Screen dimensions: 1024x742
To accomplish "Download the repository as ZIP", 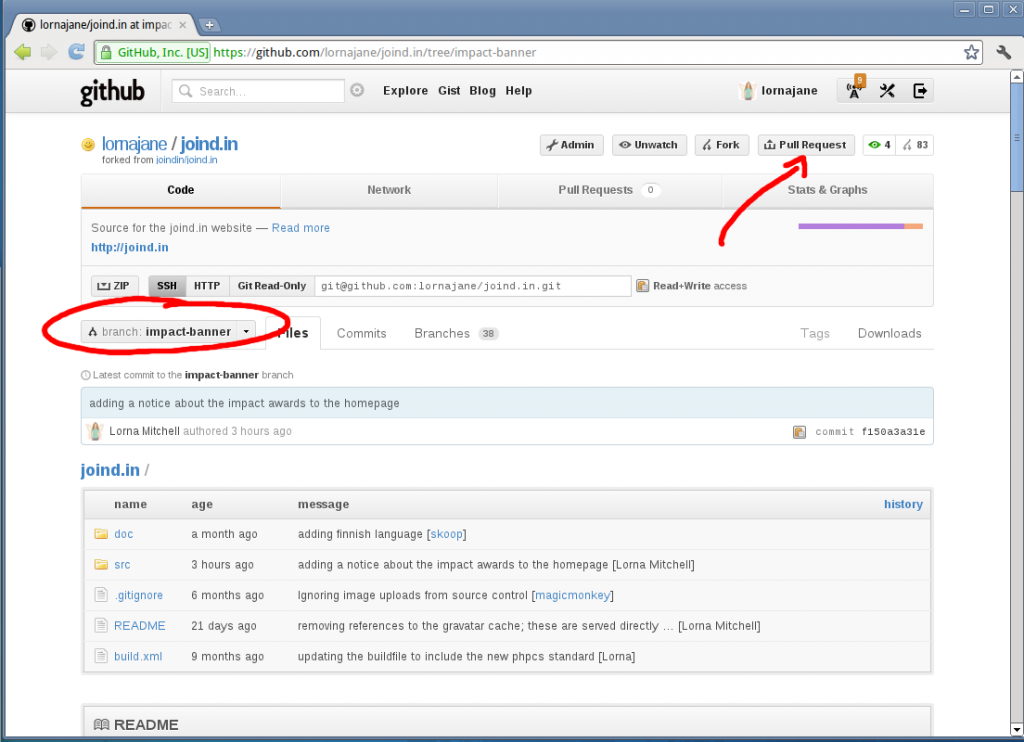I will point(114,286).
